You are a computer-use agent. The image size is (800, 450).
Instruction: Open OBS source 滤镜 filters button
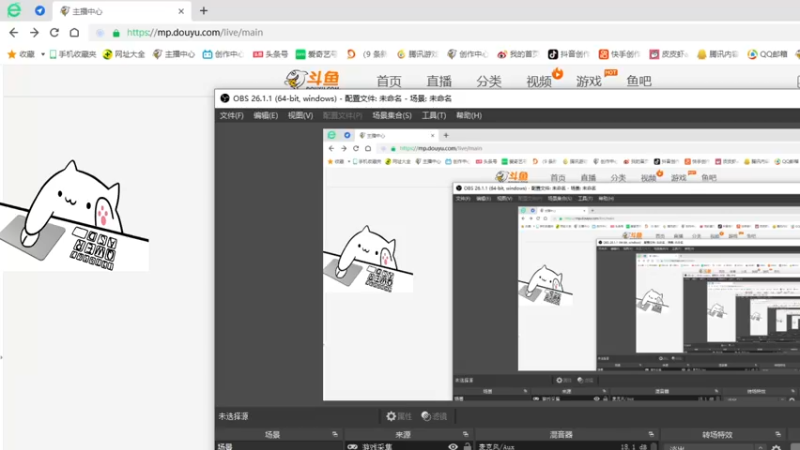pyautogui.click(x=434, y=416)
